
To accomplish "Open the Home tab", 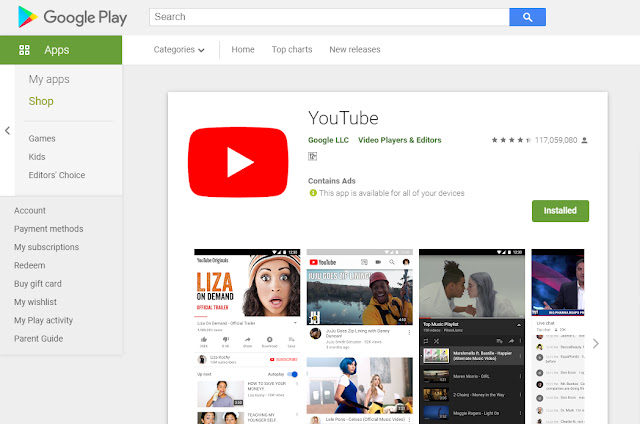I will coord(243,49).
